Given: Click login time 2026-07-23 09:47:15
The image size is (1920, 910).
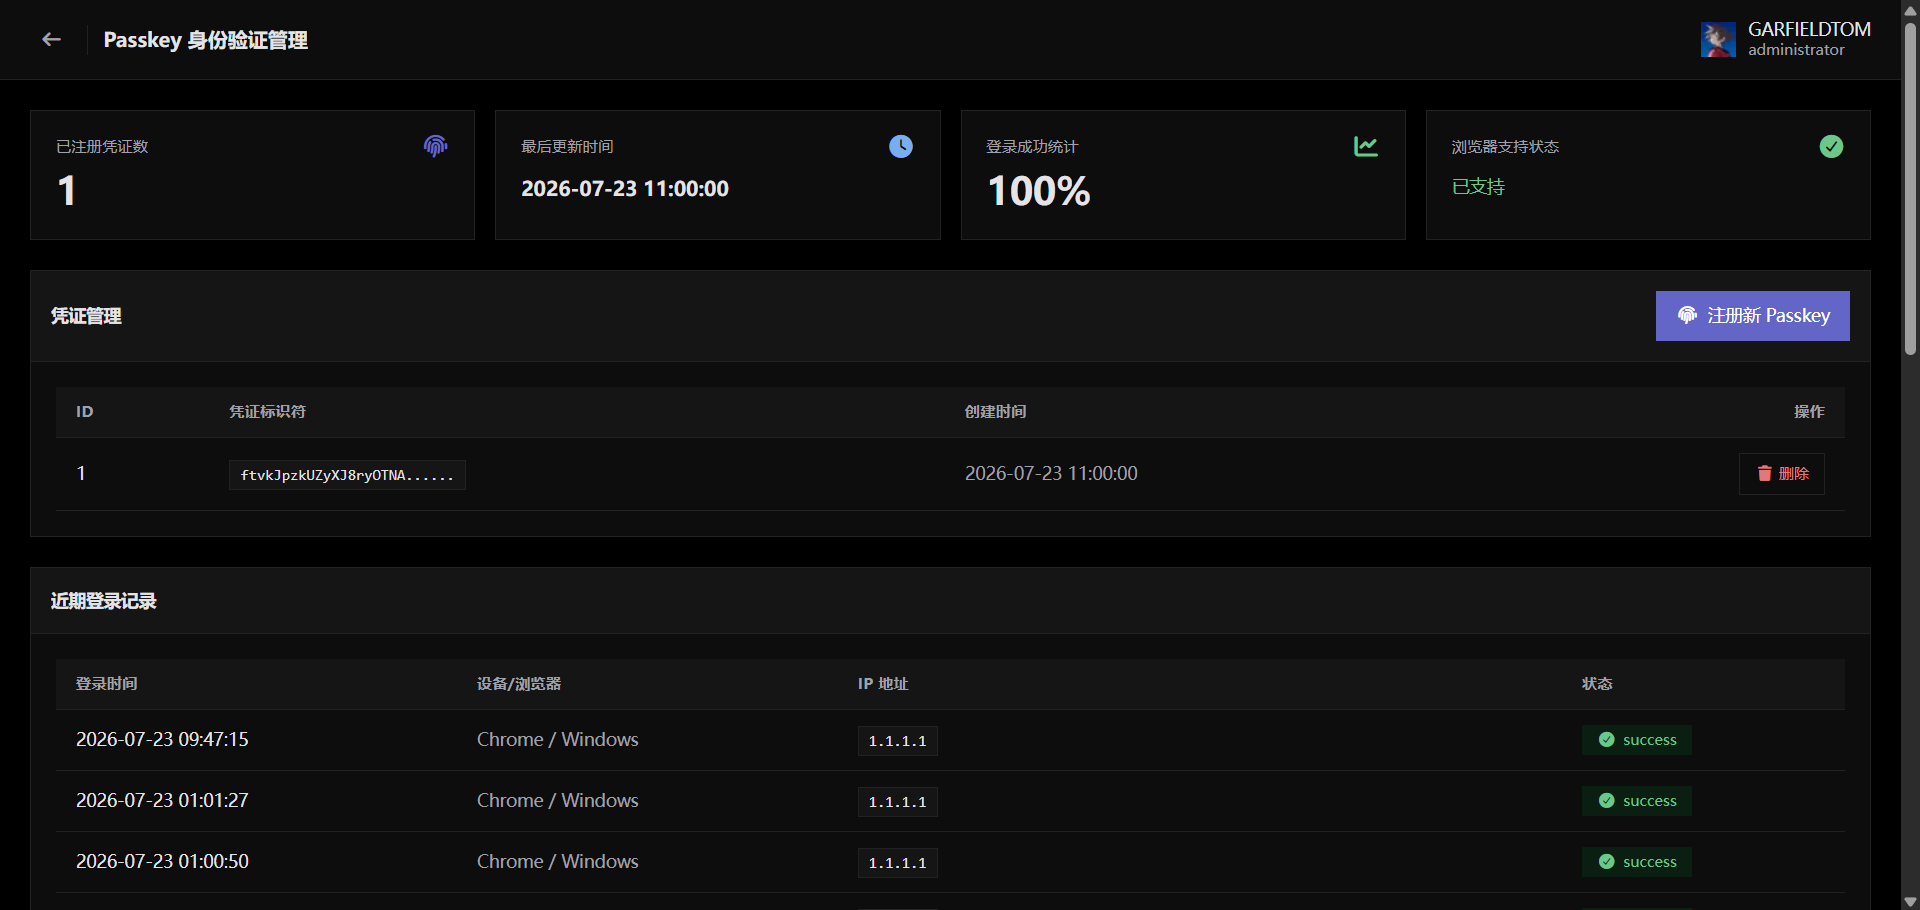Looking at the screenshot, I should click(x=162, y=740).
